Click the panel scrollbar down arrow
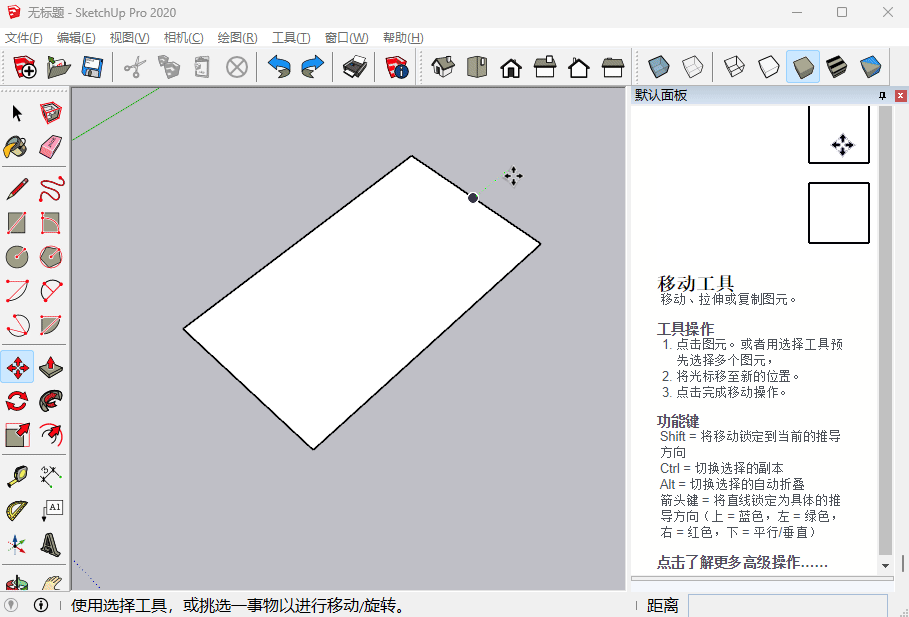Image resolution: width=909 pixels, height=617 pixels. 884,564
